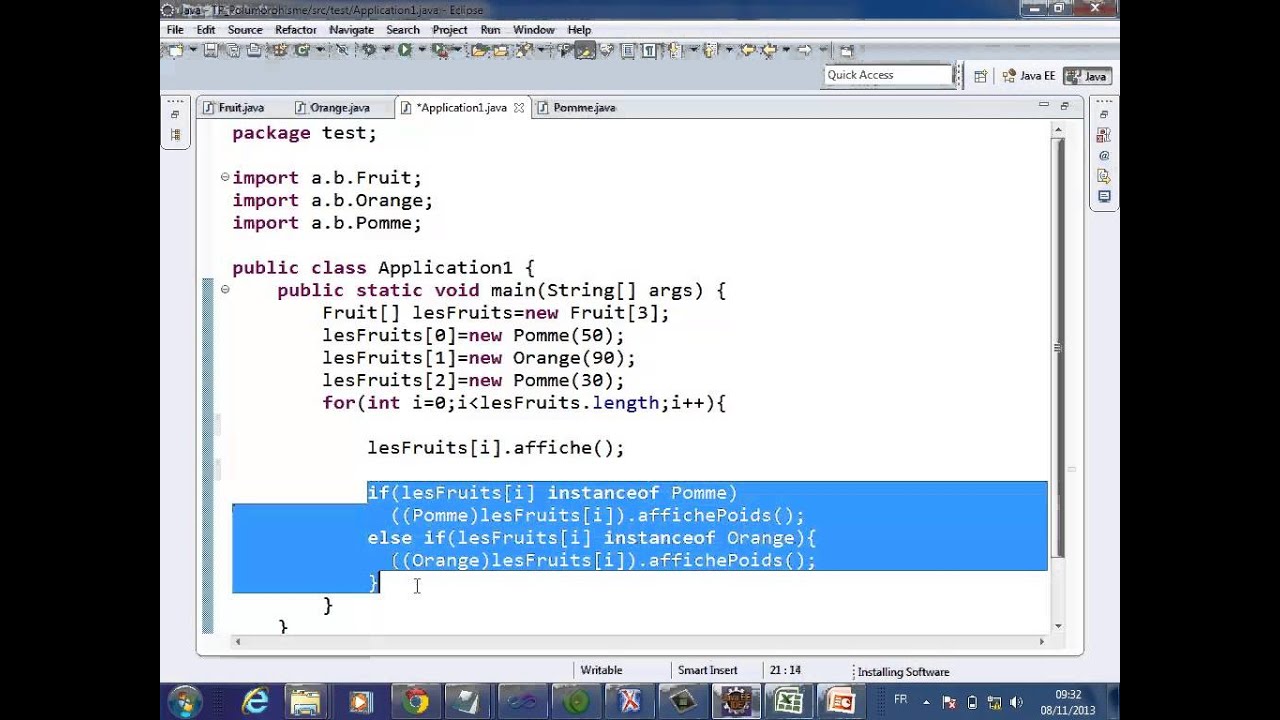
Task: Open the Forward history dropdown arrow
Action: 823,50
